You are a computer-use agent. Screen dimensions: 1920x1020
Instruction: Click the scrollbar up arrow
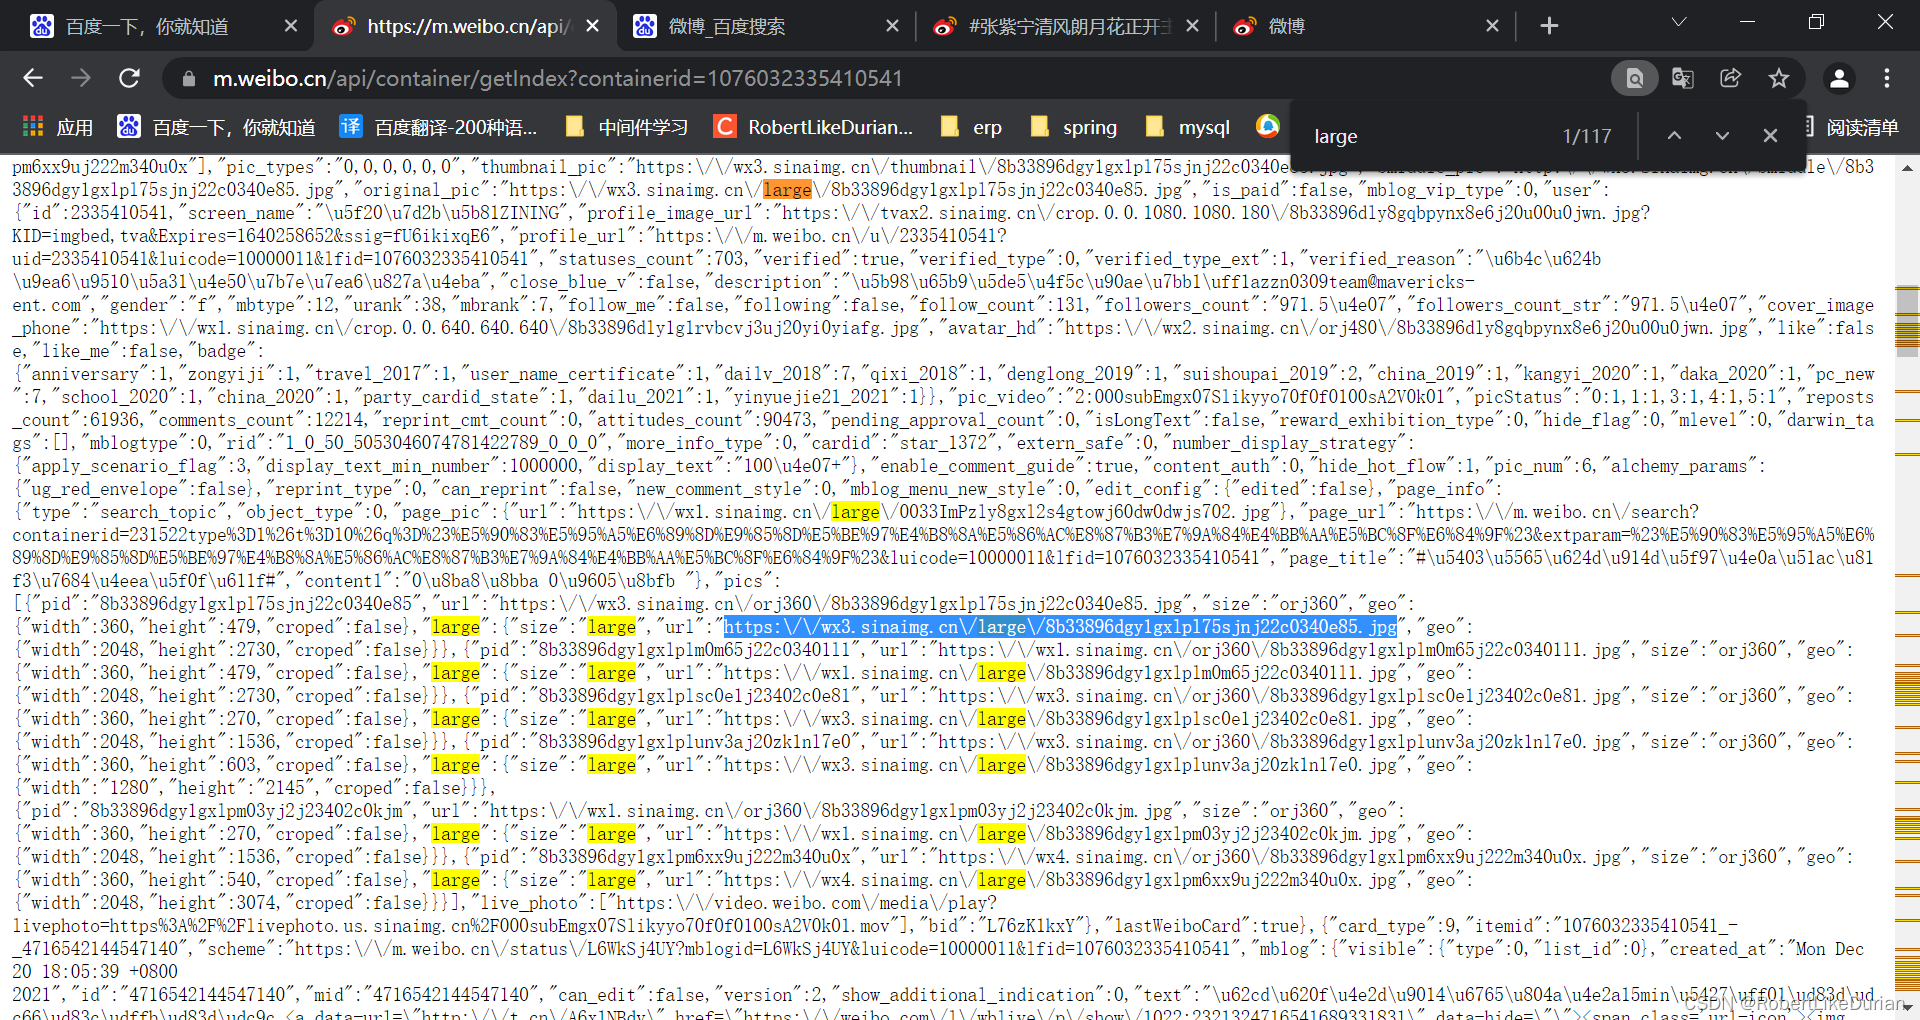pos(1907,168)
